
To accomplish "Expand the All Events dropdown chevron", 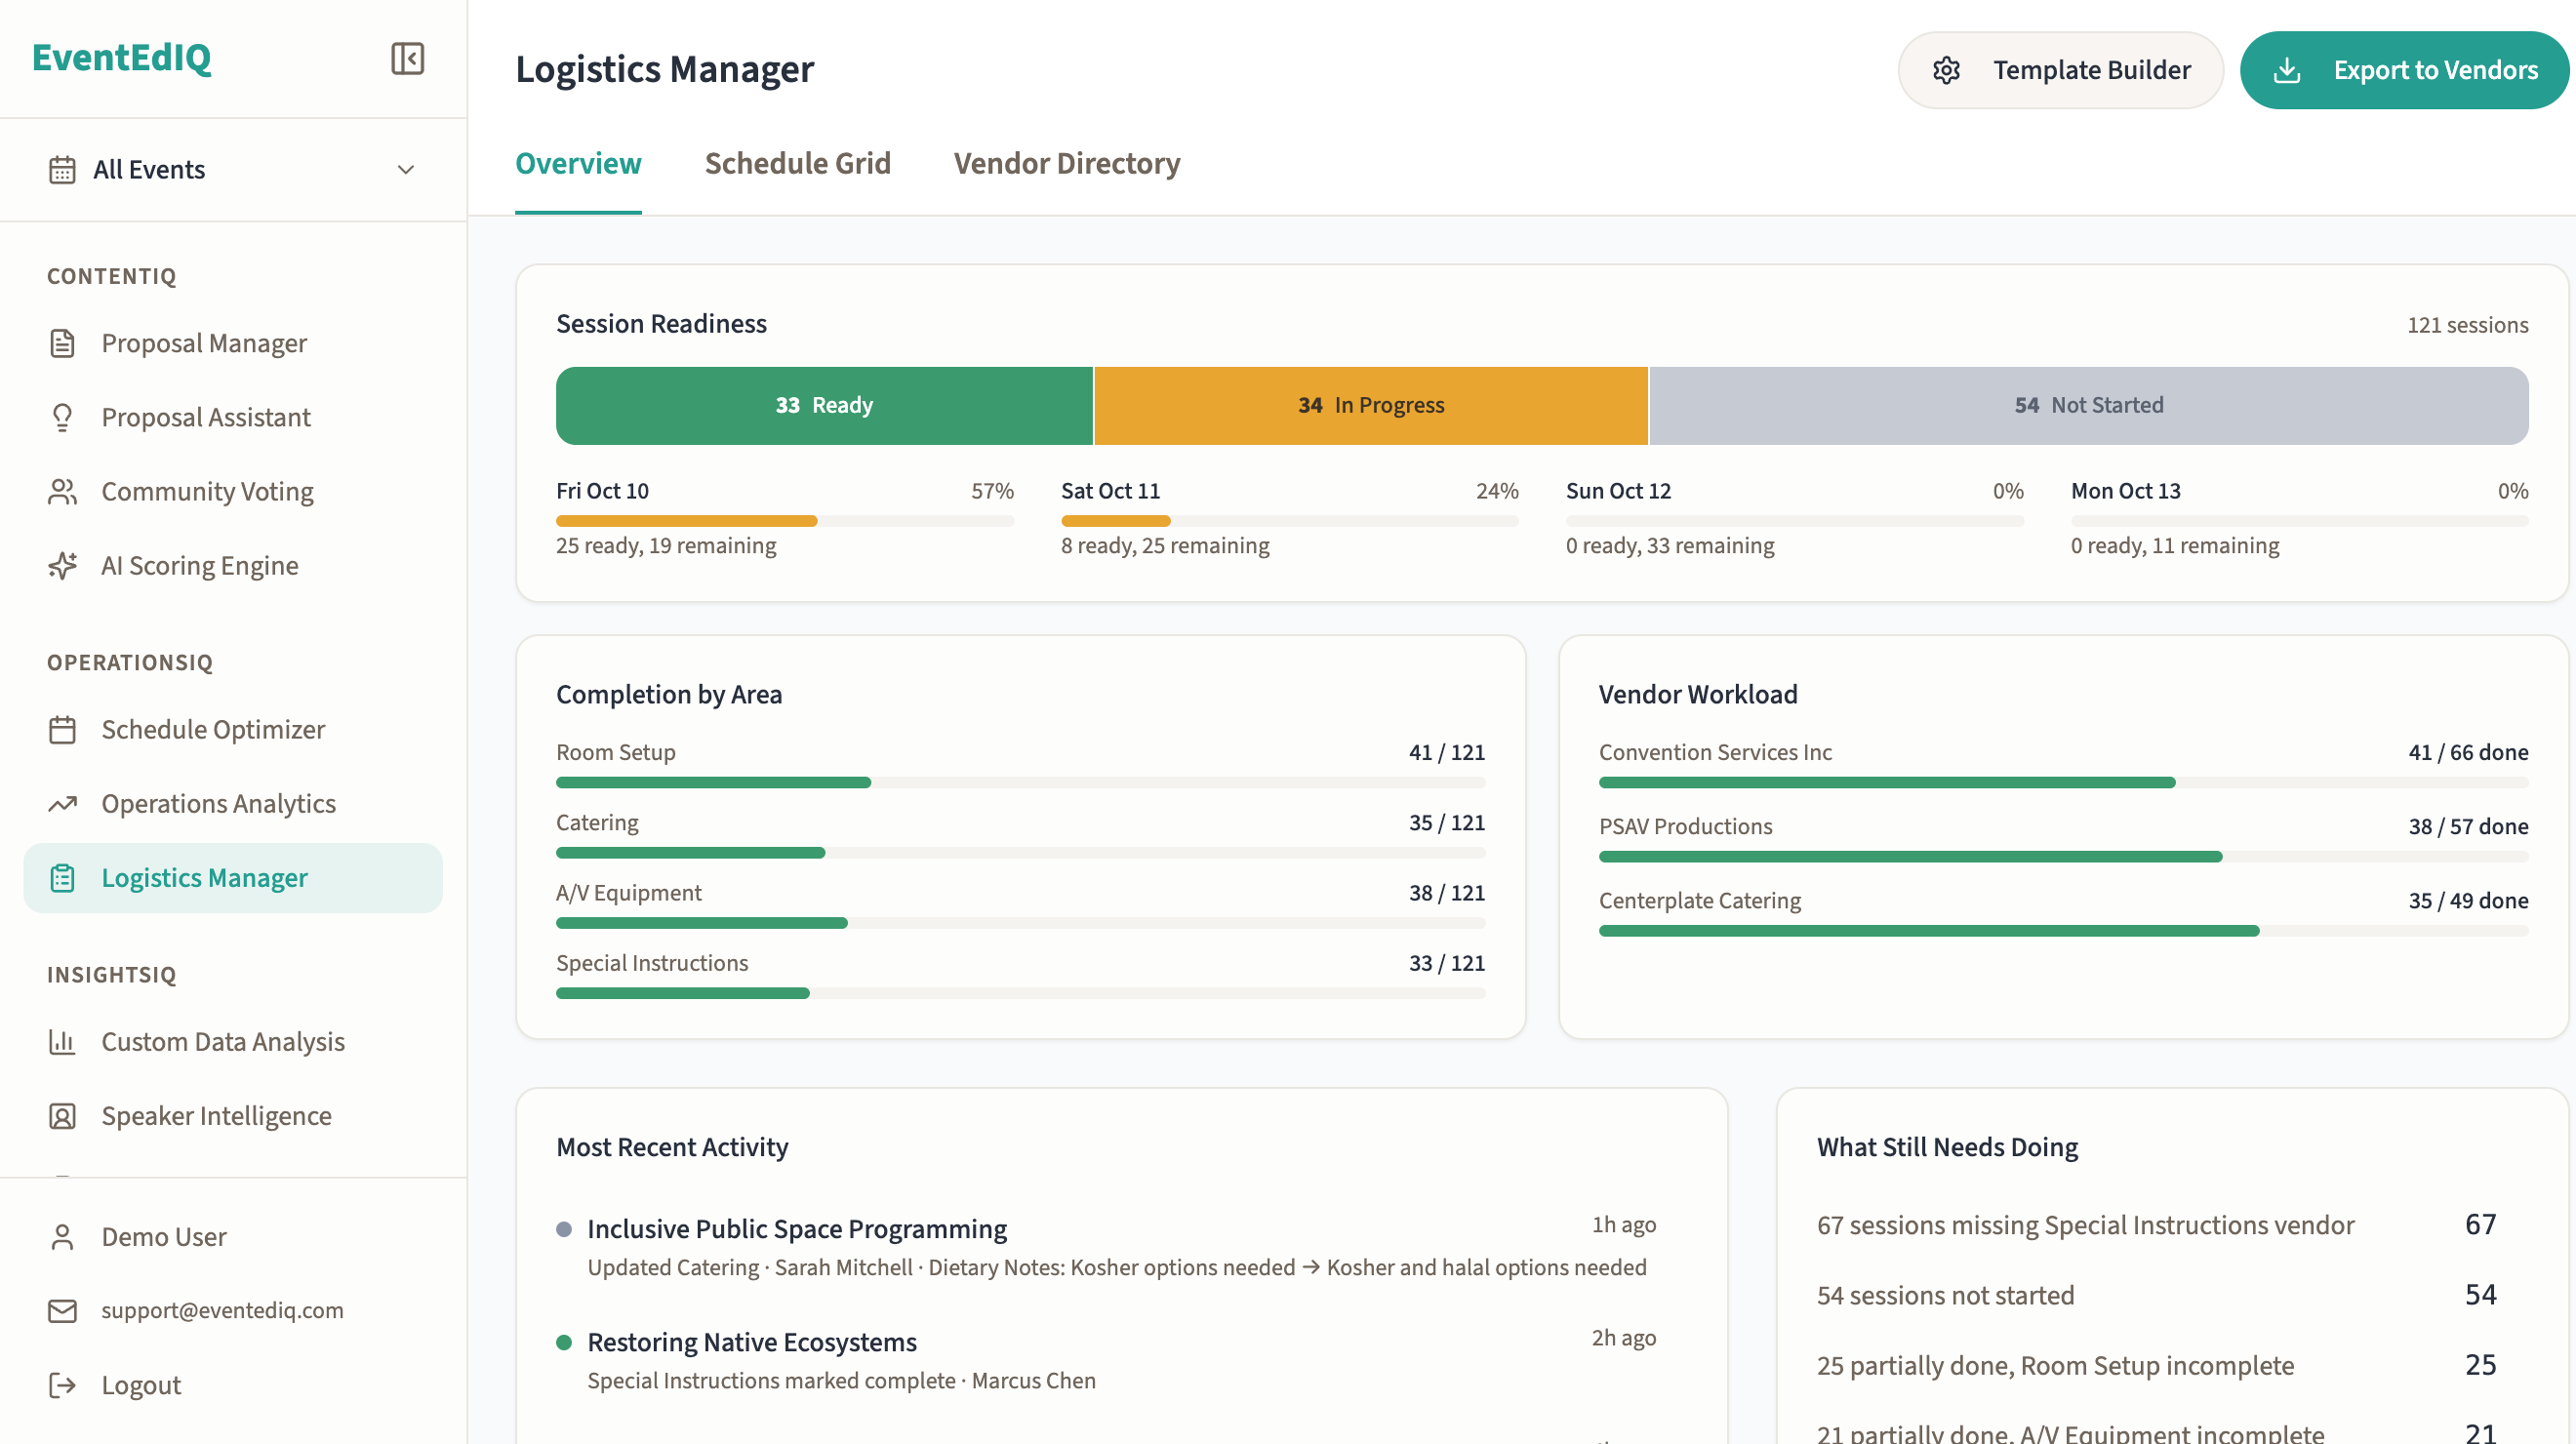I will 405,170.
